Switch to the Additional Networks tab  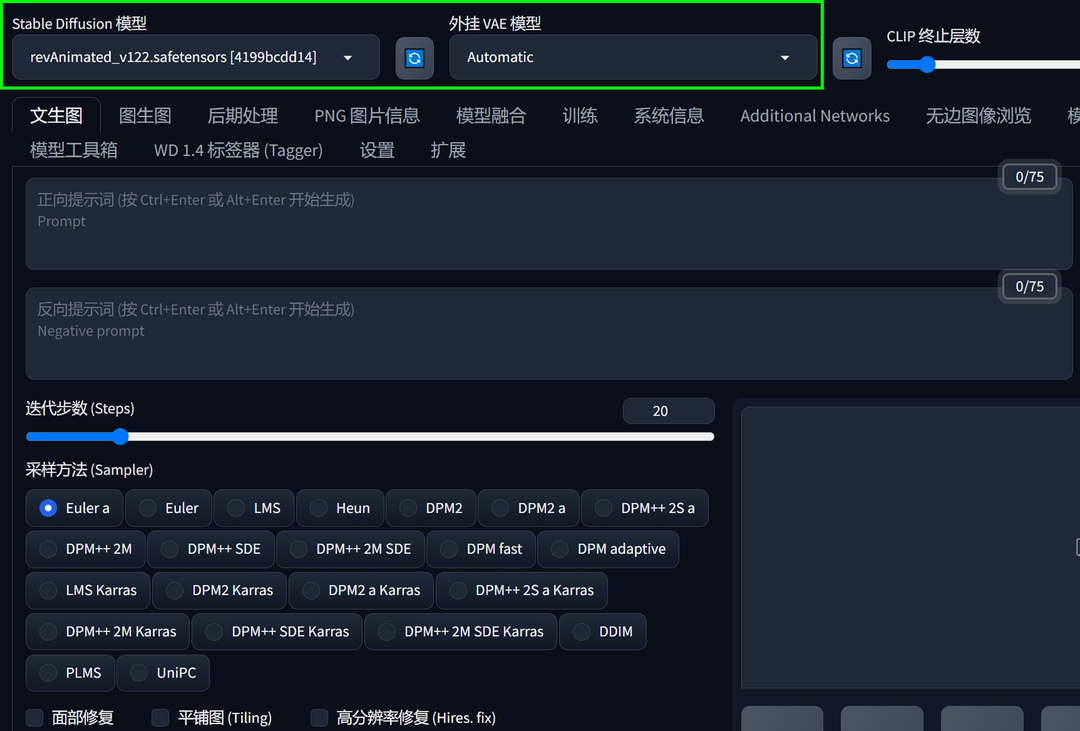tap(814, 115)
